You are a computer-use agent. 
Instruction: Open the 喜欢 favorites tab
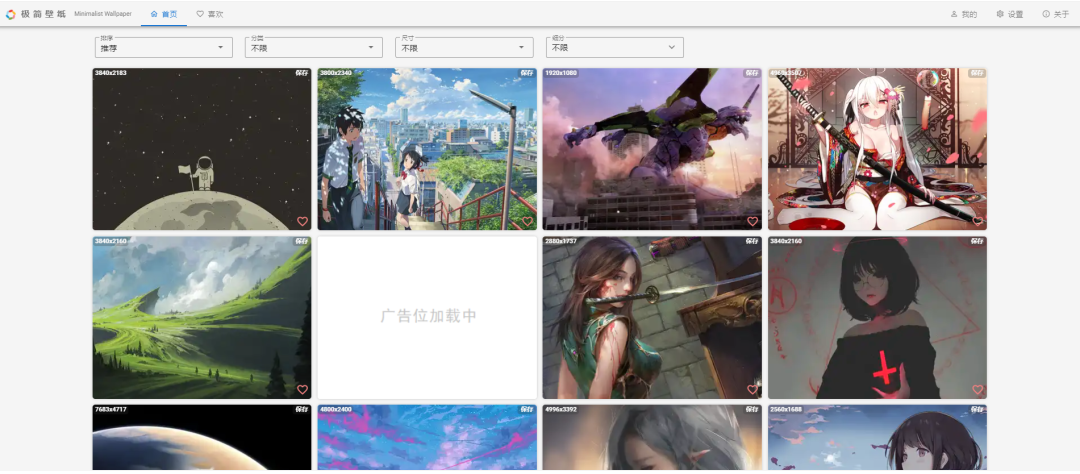coord(210,14)
